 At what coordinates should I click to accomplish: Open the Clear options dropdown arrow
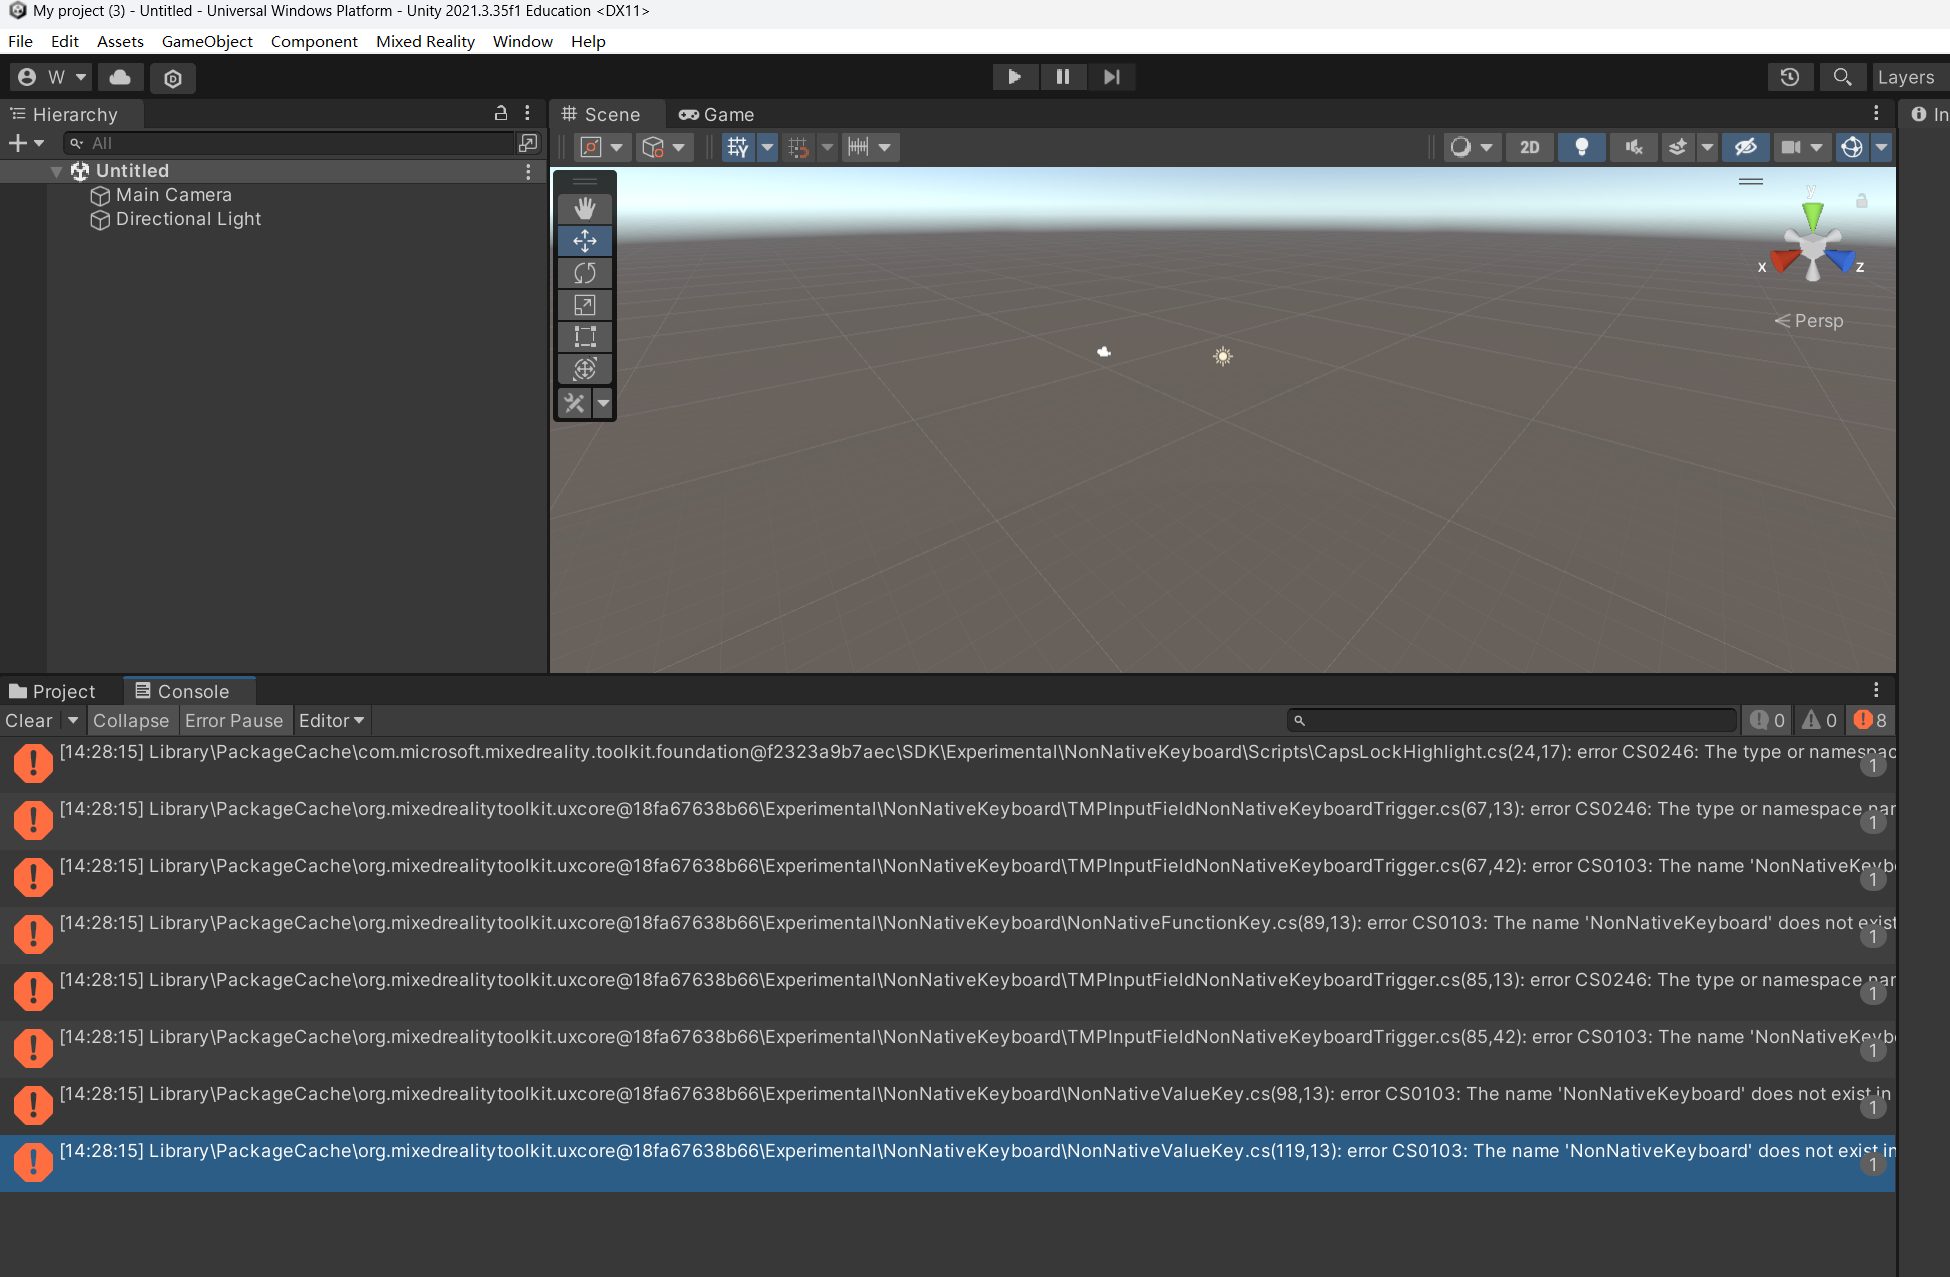[73, 720]
